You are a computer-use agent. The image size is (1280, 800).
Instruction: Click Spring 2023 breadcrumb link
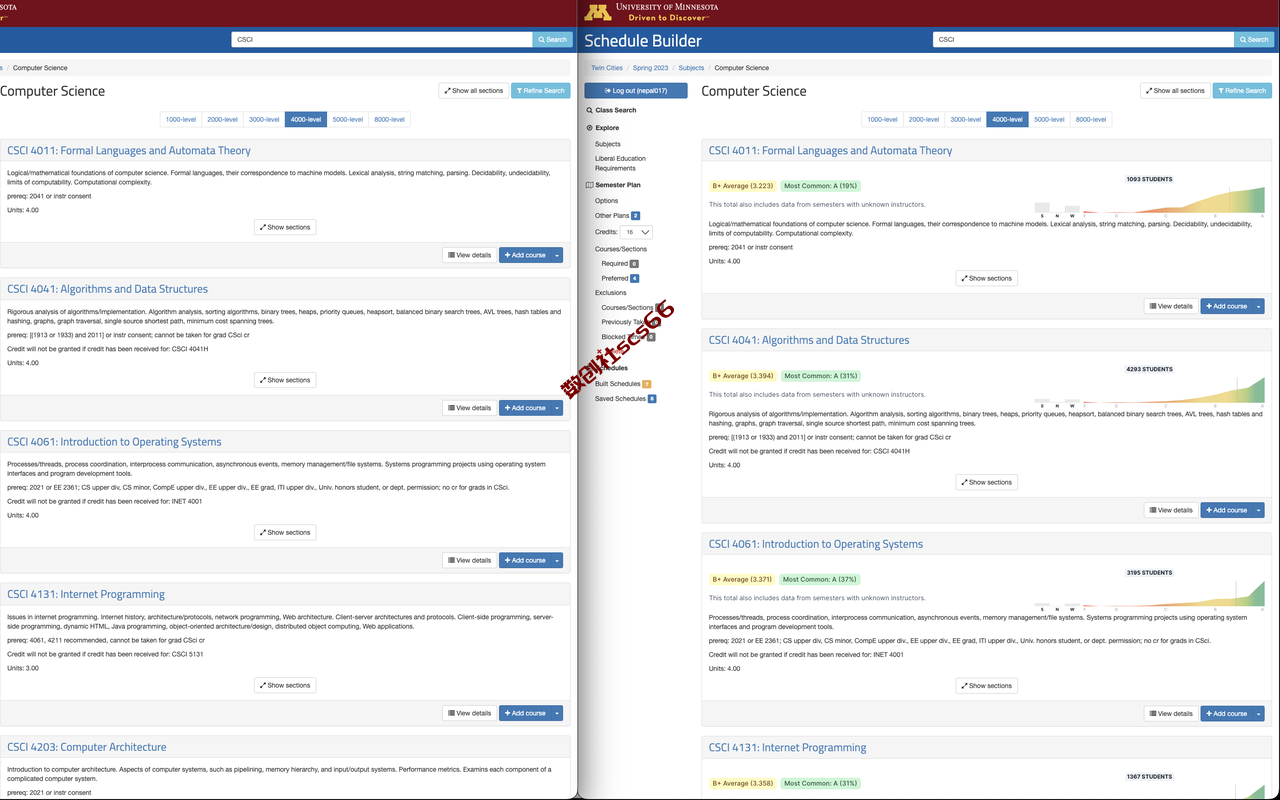650,68
